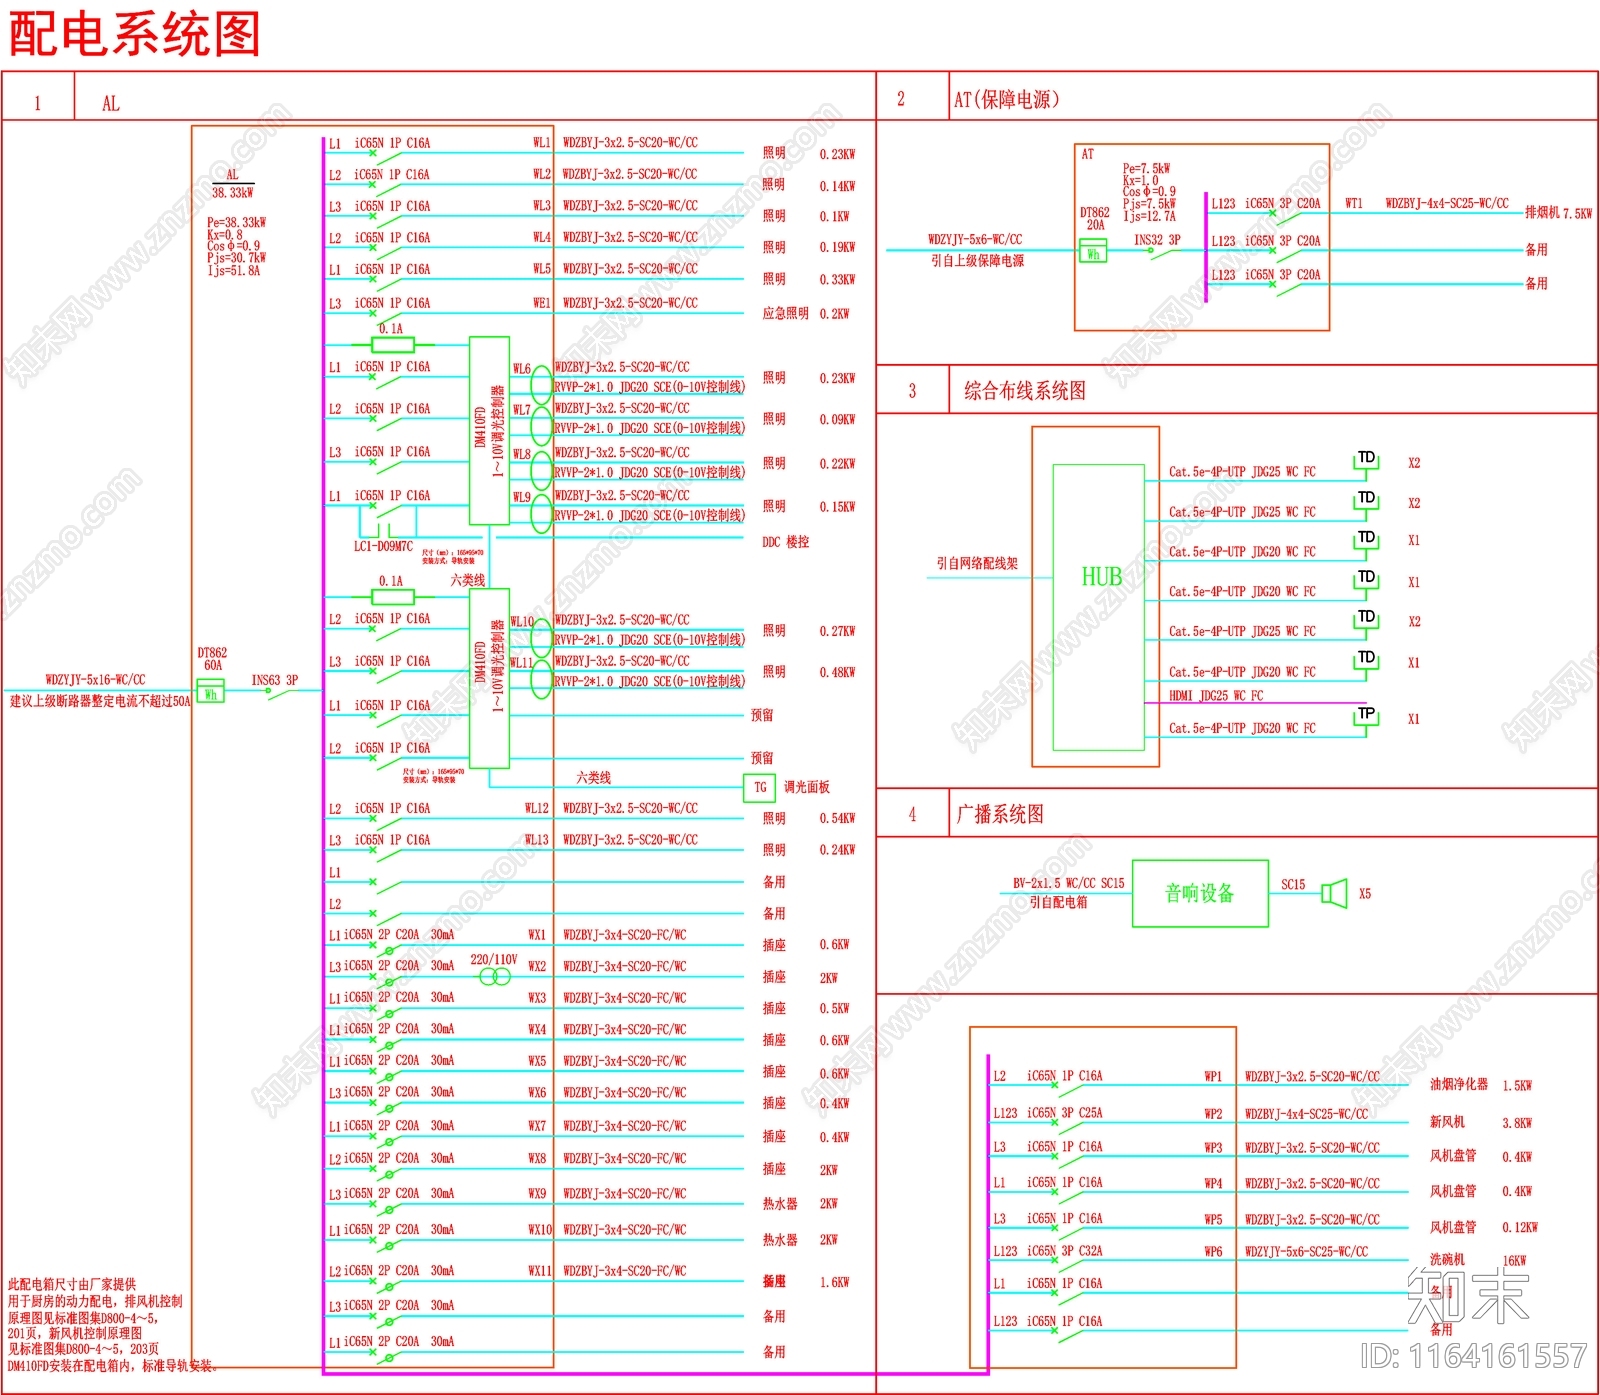Select the BV-2x1.5 WC/CC SC15 cable label

click(x=1068, y=884)
